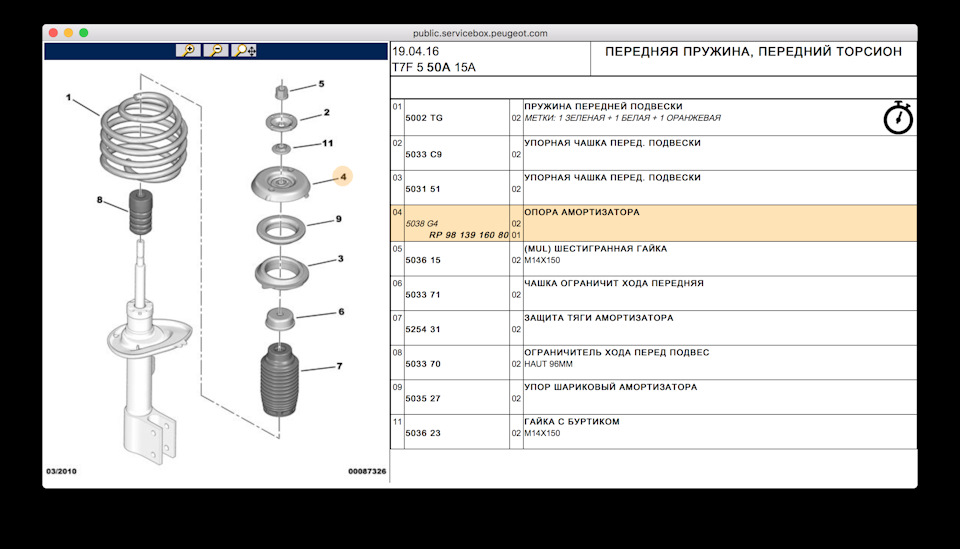Image resolution: width=960 pixels, height=549 pixels.
Task: Select row УПОР ШАРИКОВЫЙ АМОРТИЗАТОРА
Action: (653, 397)
